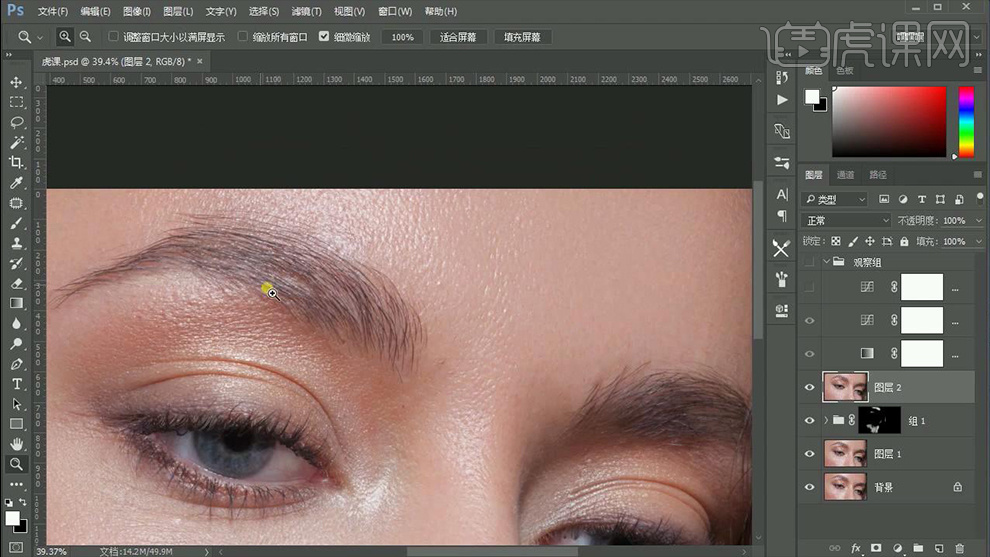
Task: Add a layer mask
Action: 876,548
